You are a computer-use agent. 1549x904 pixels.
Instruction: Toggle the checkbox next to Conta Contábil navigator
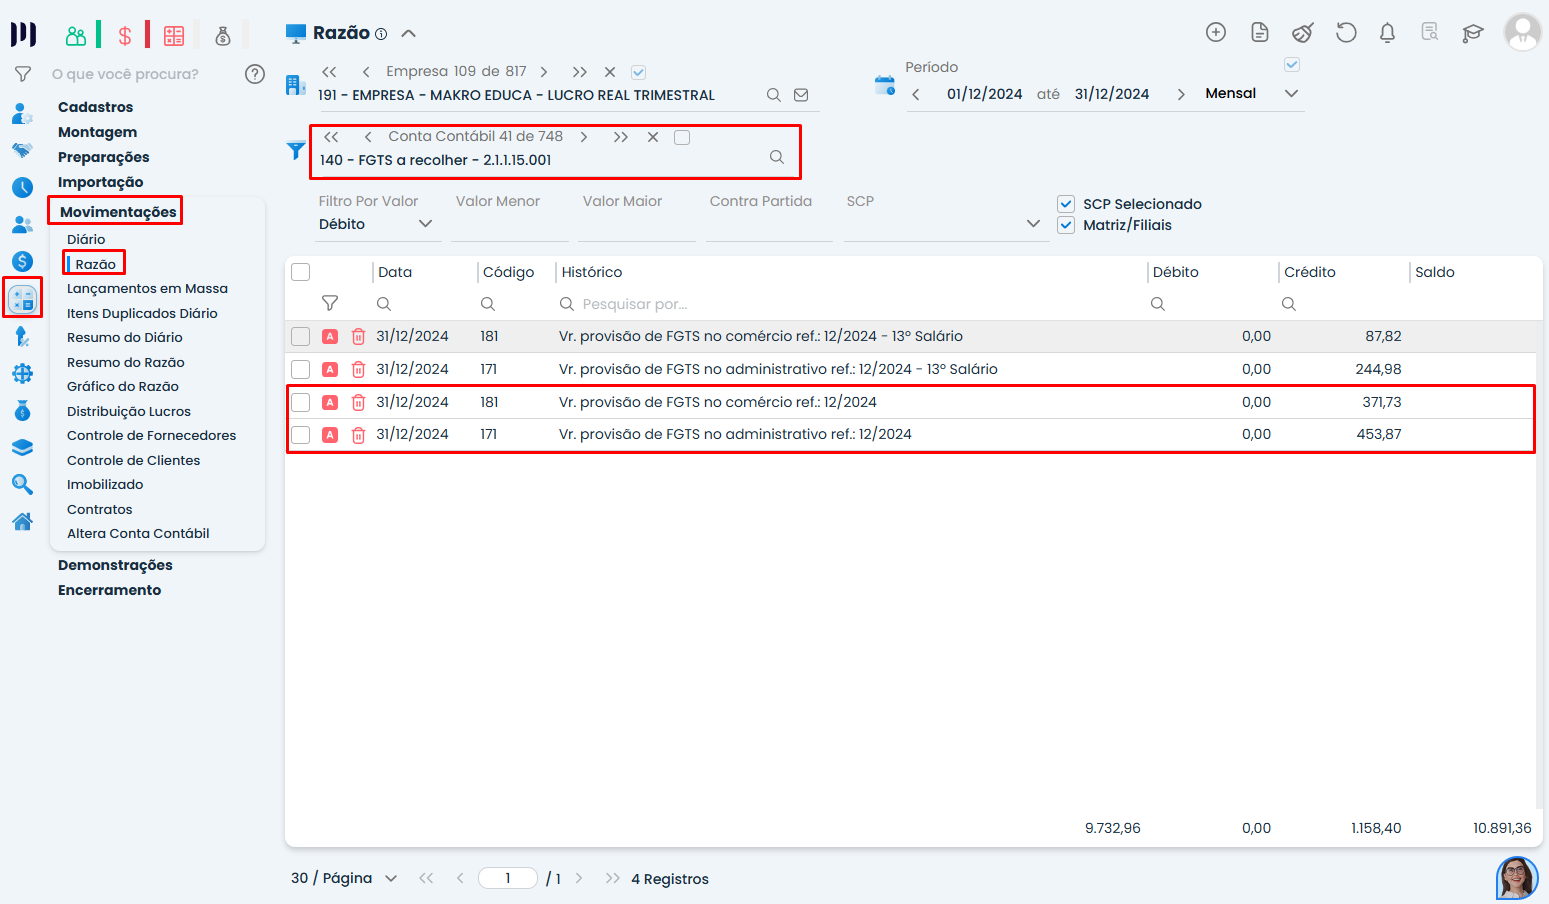682,137
